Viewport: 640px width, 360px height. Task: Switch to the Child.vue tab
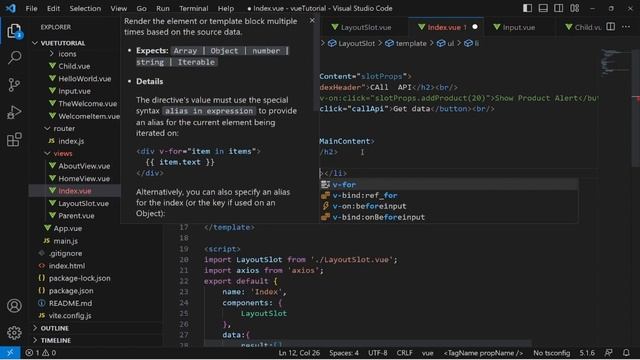tap(583, 27)
